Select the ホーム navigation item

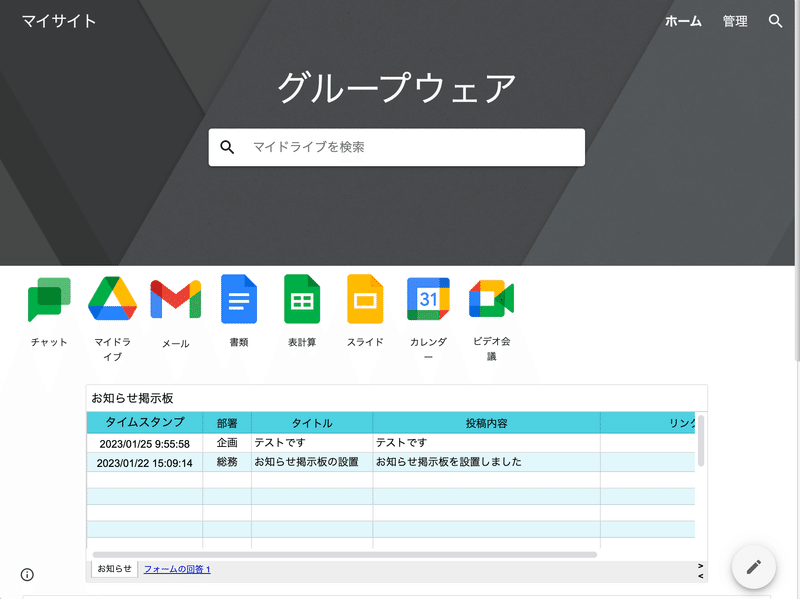pyautogui.click(x=684, y=20)
